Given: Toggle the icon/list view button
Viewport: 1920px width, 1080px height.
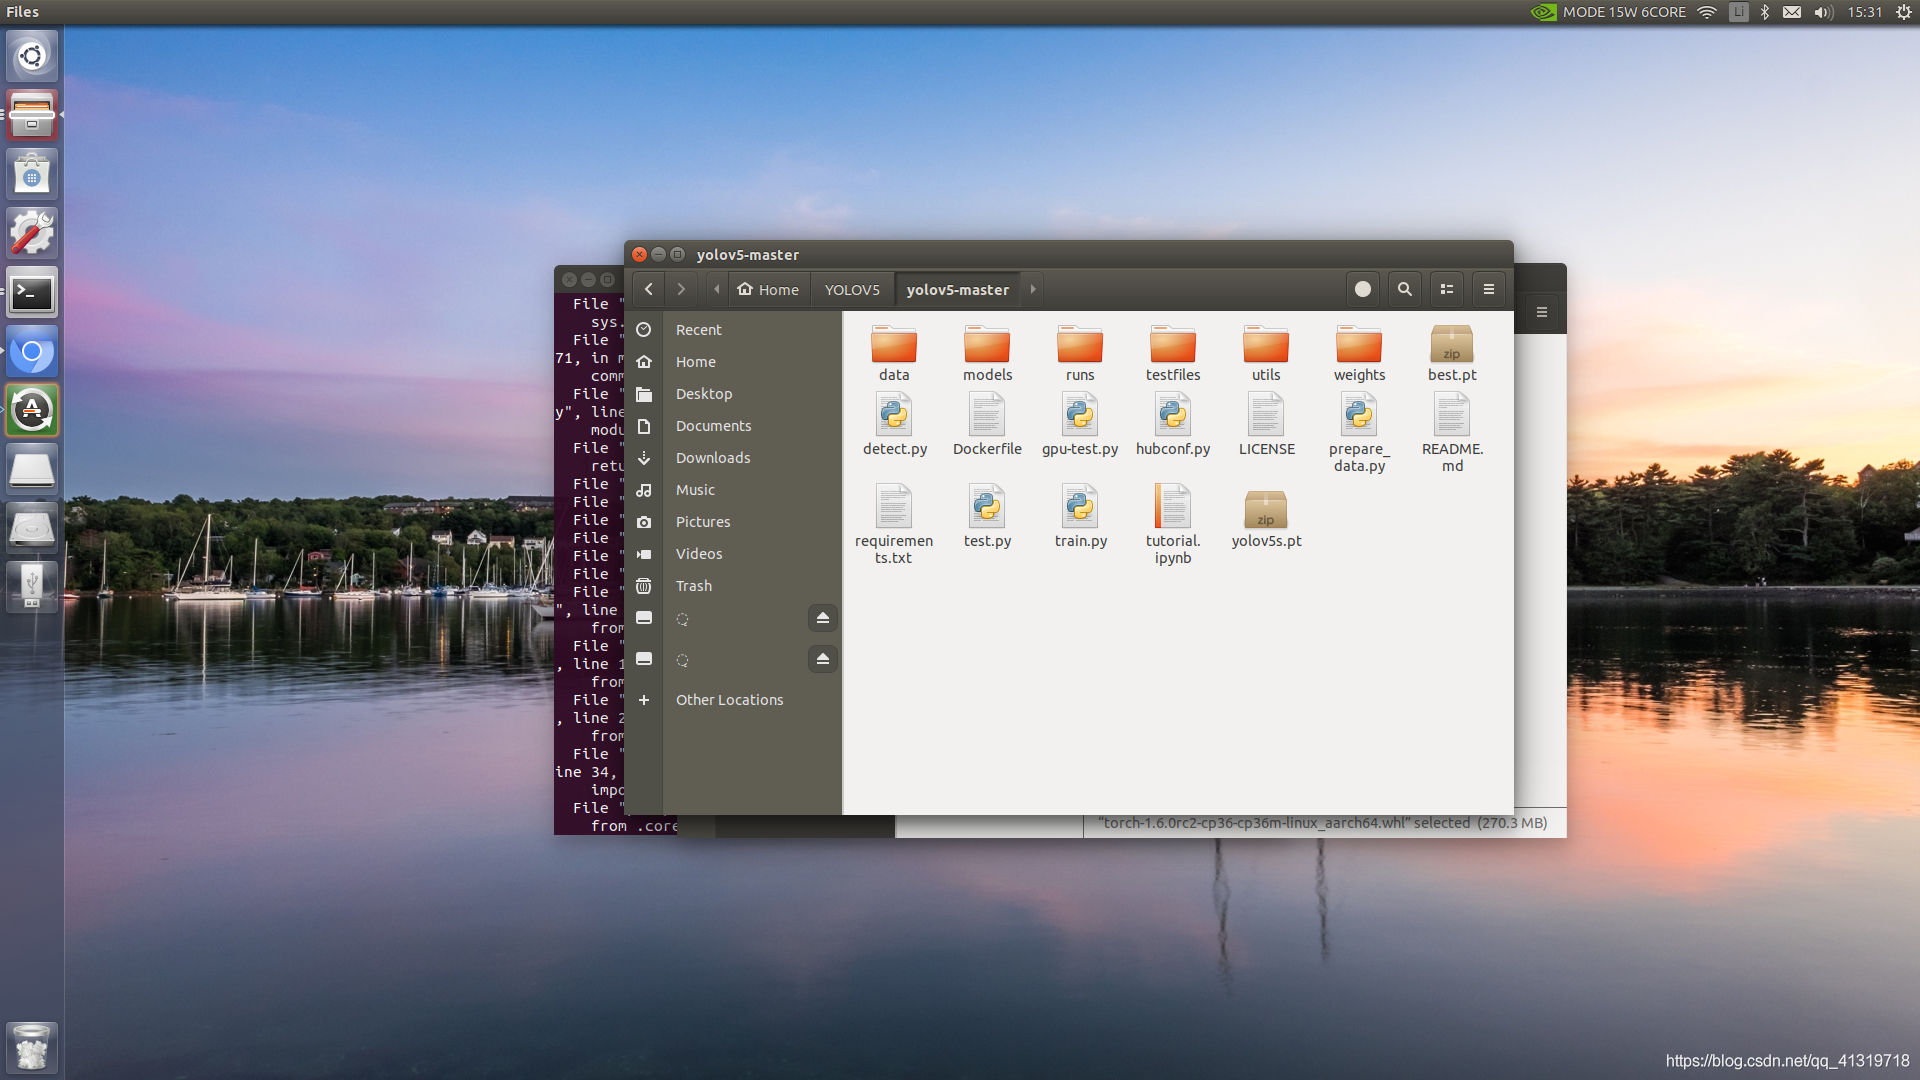Looking at the screenshot, I should point(1446,289).
